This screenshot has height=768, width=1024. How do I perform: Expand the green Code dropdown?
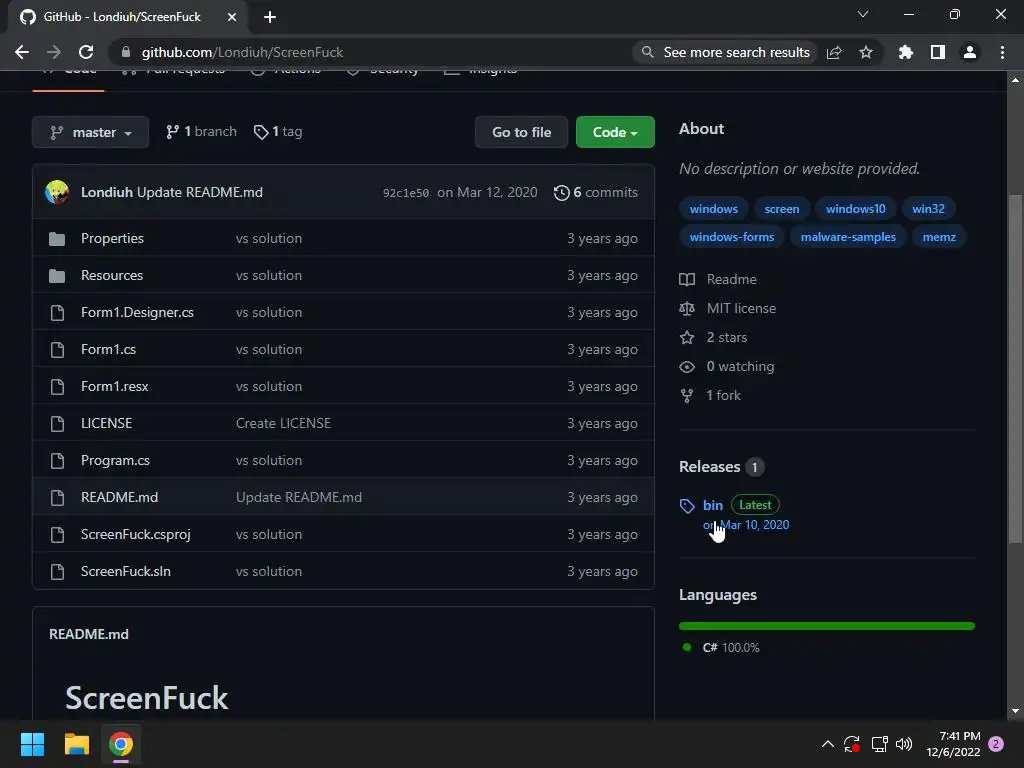point(615,133)
